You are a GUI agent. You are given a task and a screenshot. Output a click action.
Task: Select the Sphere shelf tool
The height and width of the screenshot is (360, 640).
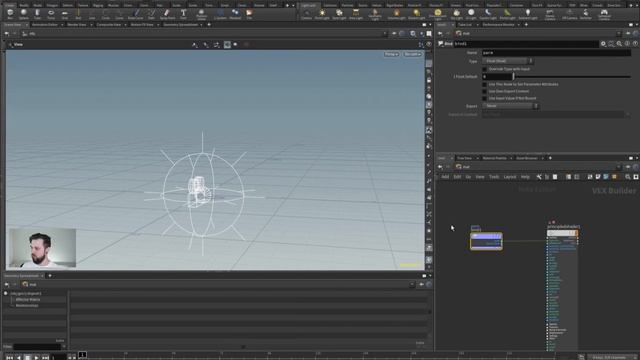pyautogui.click(x=24, y=14)
